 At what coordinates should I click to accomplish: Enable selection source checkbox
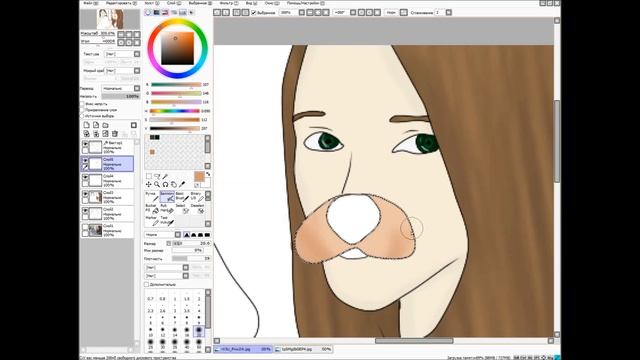coord(82,116)
